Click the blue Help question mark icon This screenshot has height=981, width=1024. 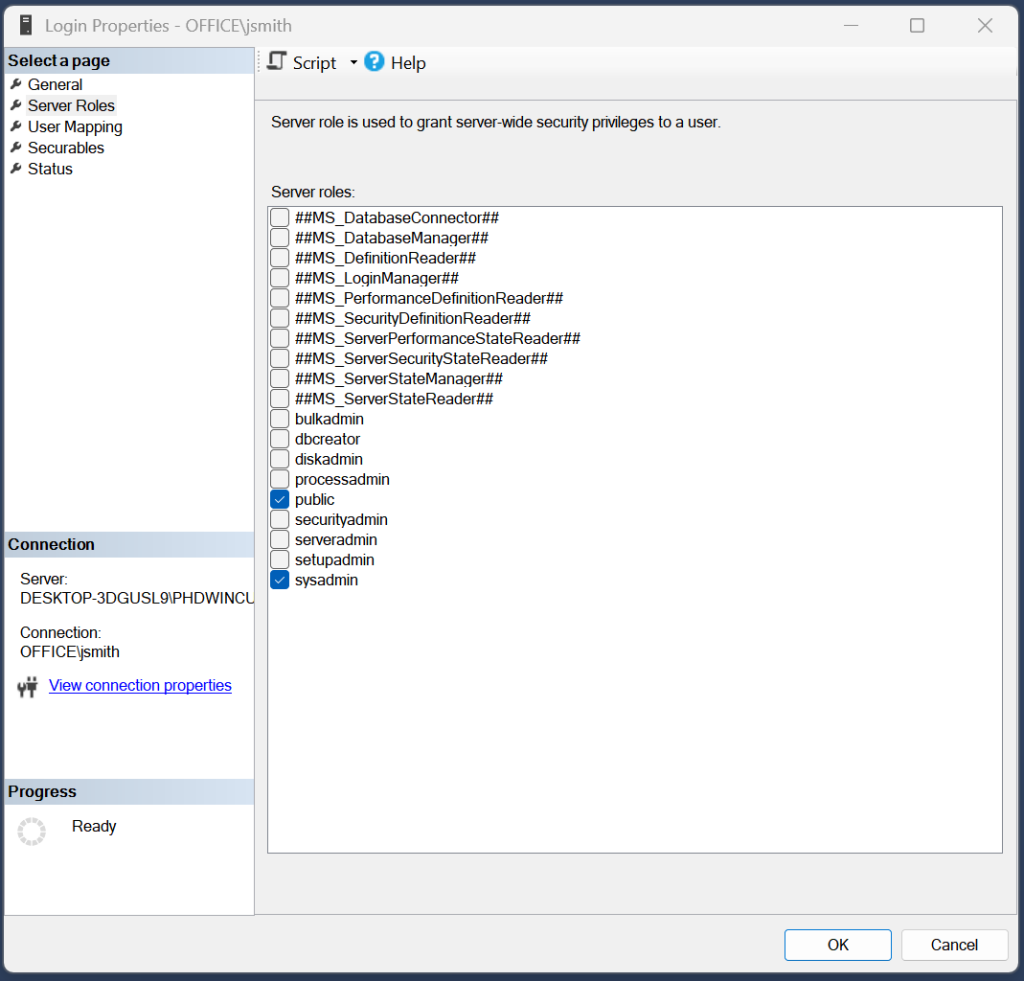point(374,62)
